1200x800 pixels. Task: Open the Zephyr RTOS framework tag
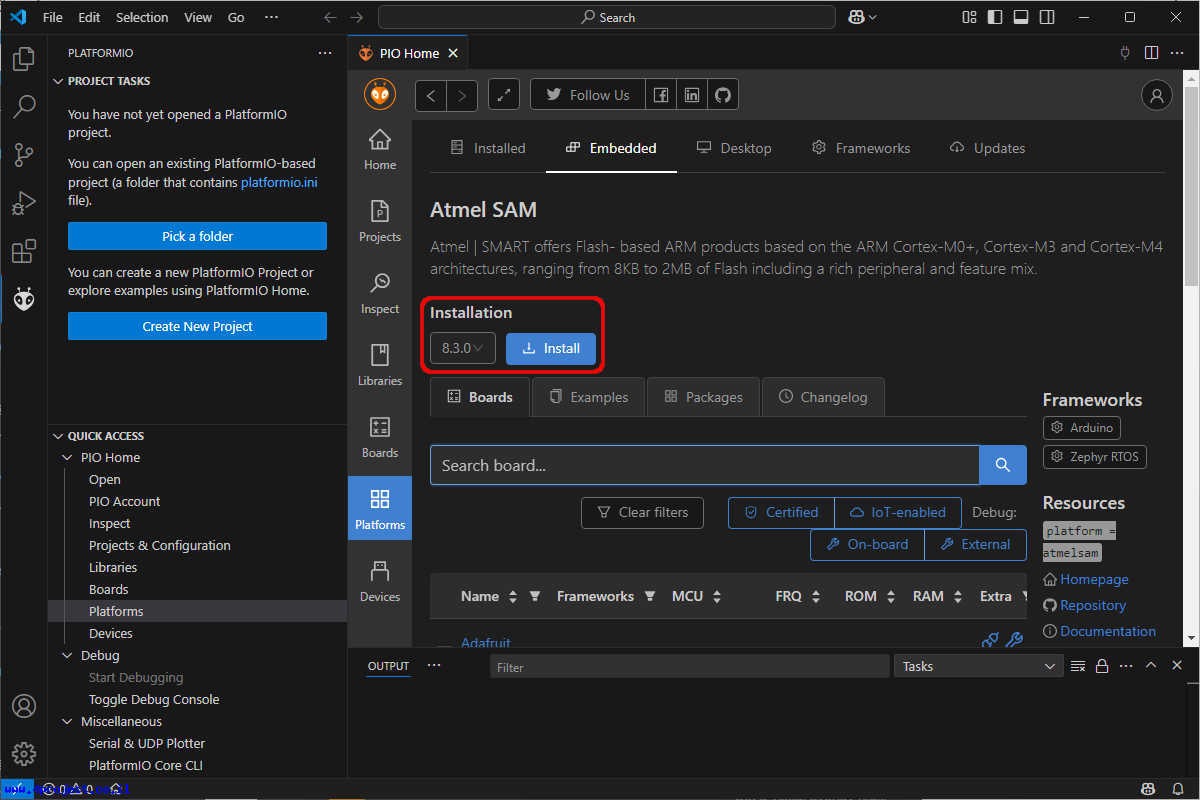pyautogui.click(x=1095, y=457)
